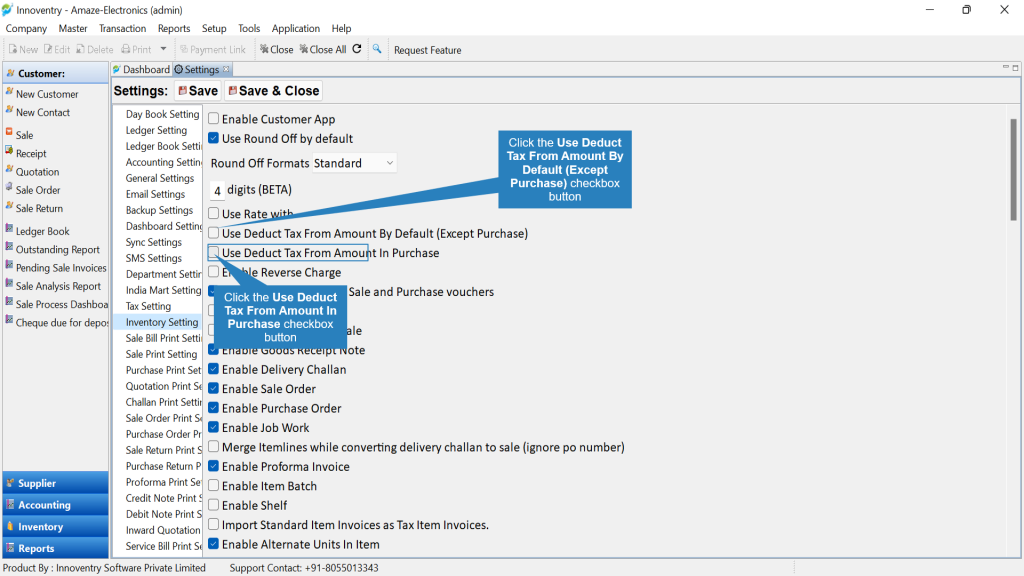Screen dimensions: 1024x576
Task: Tick Use Deduct Tax From Amount In Purchase
Action: 214,252
